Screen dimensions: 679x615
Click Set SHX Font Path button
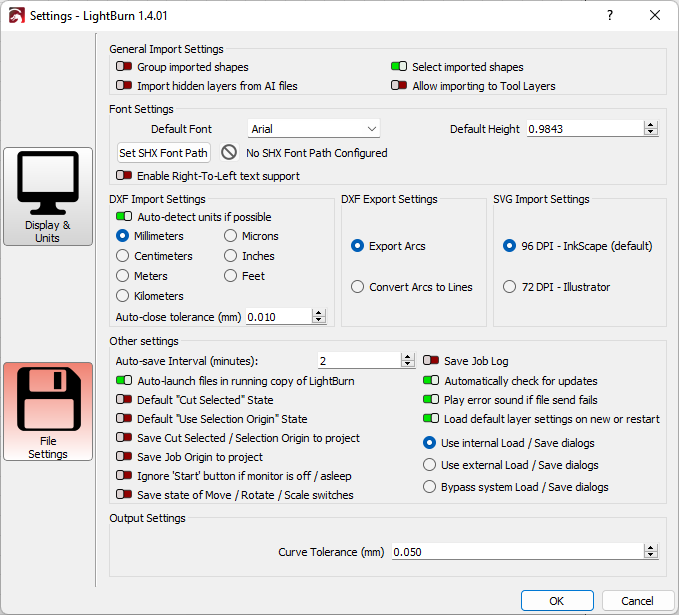coord(164,152)
